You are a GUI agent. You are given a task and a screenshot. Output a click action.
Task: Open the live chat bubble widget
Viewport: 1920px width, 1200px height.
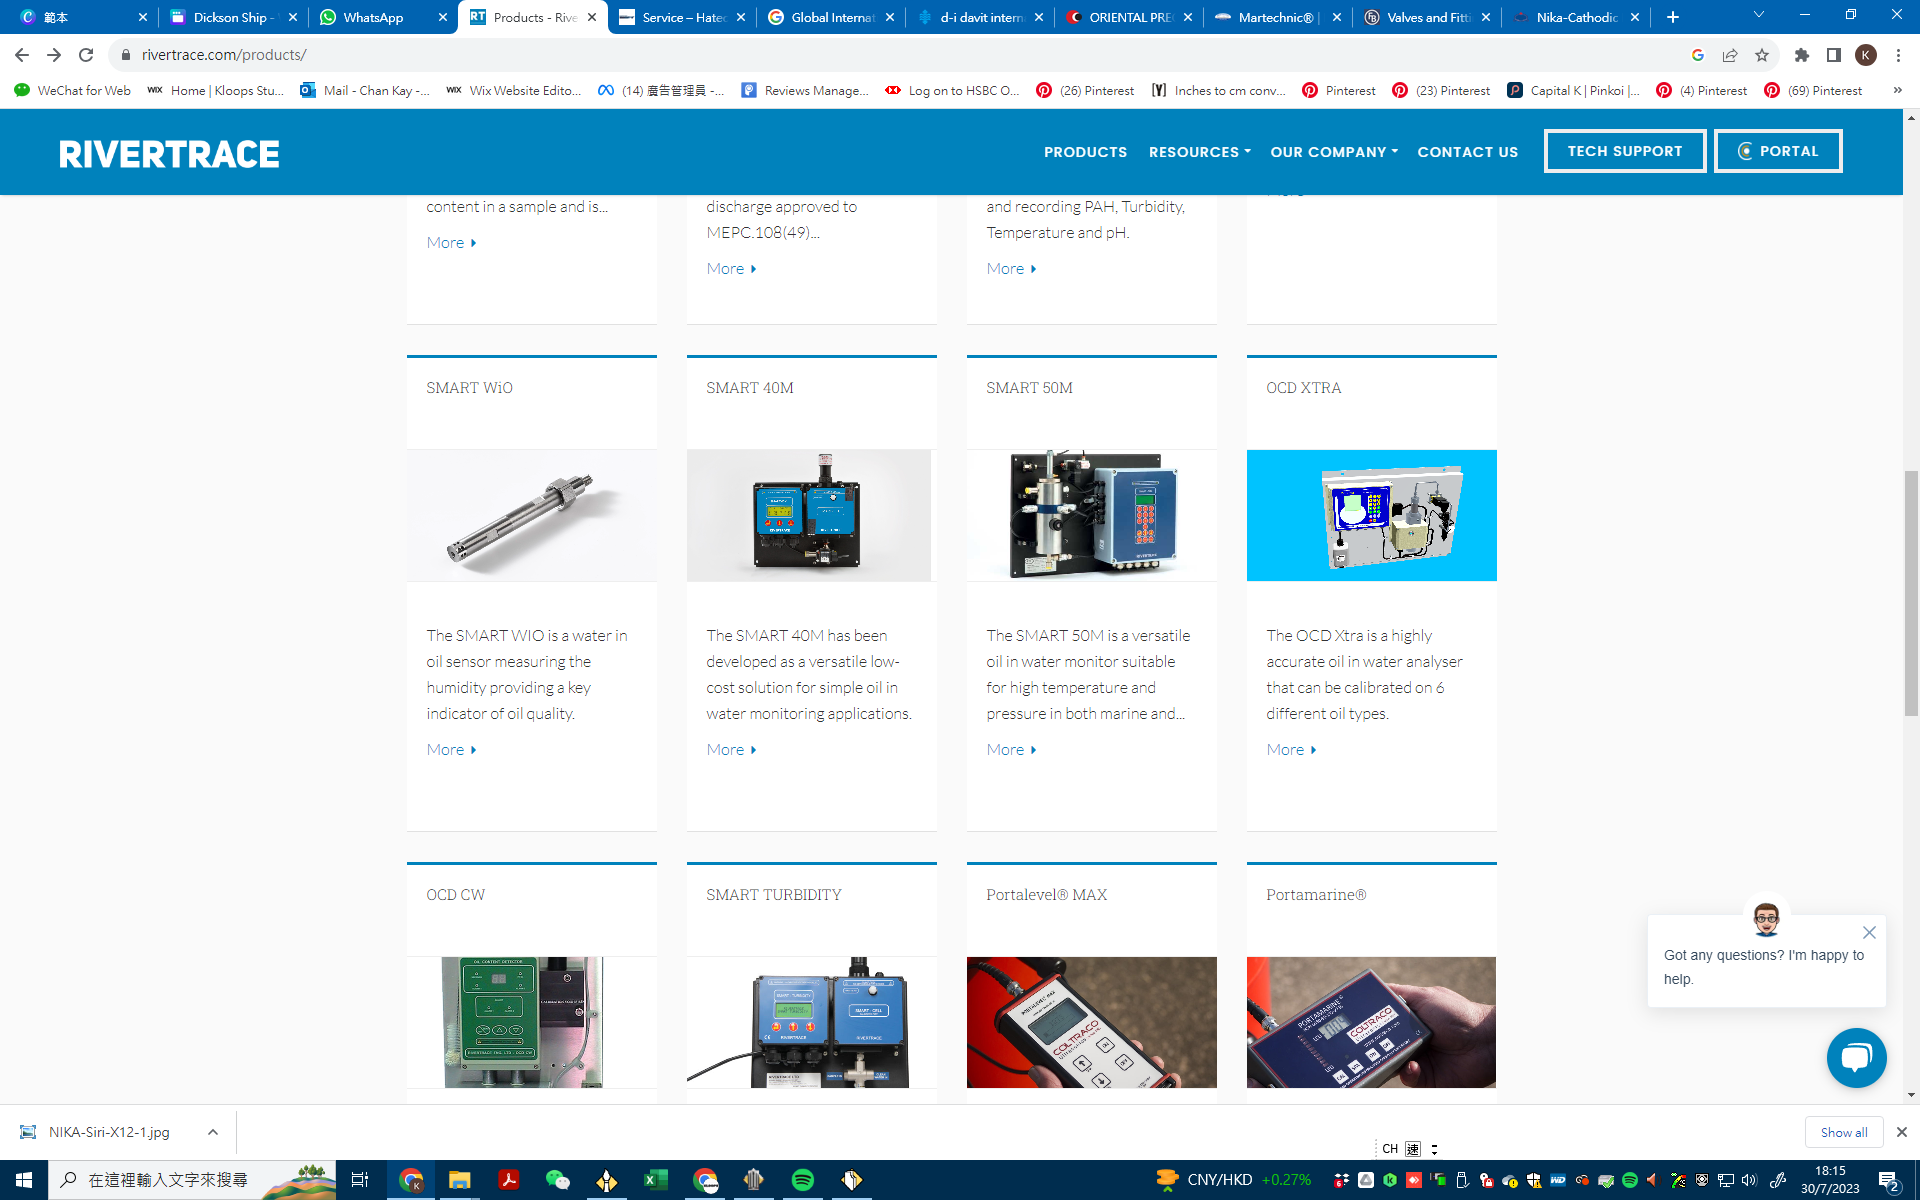coord(1856,1057)
